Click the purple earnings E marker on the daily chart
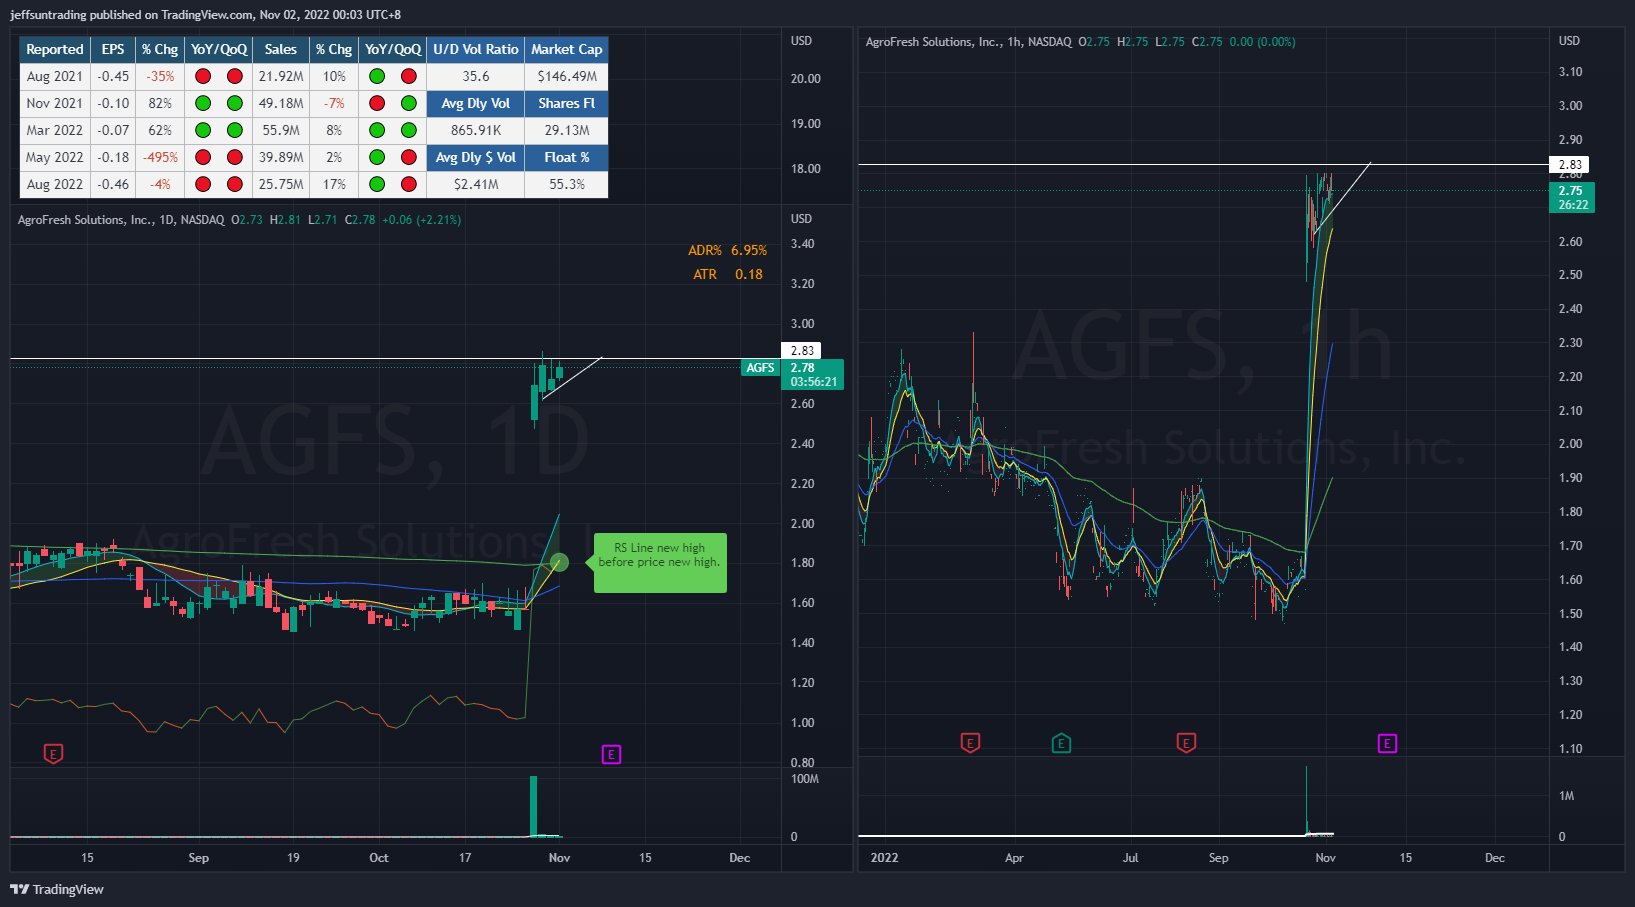The width and height of the screenshot is (1635, 907). (611, 754)
